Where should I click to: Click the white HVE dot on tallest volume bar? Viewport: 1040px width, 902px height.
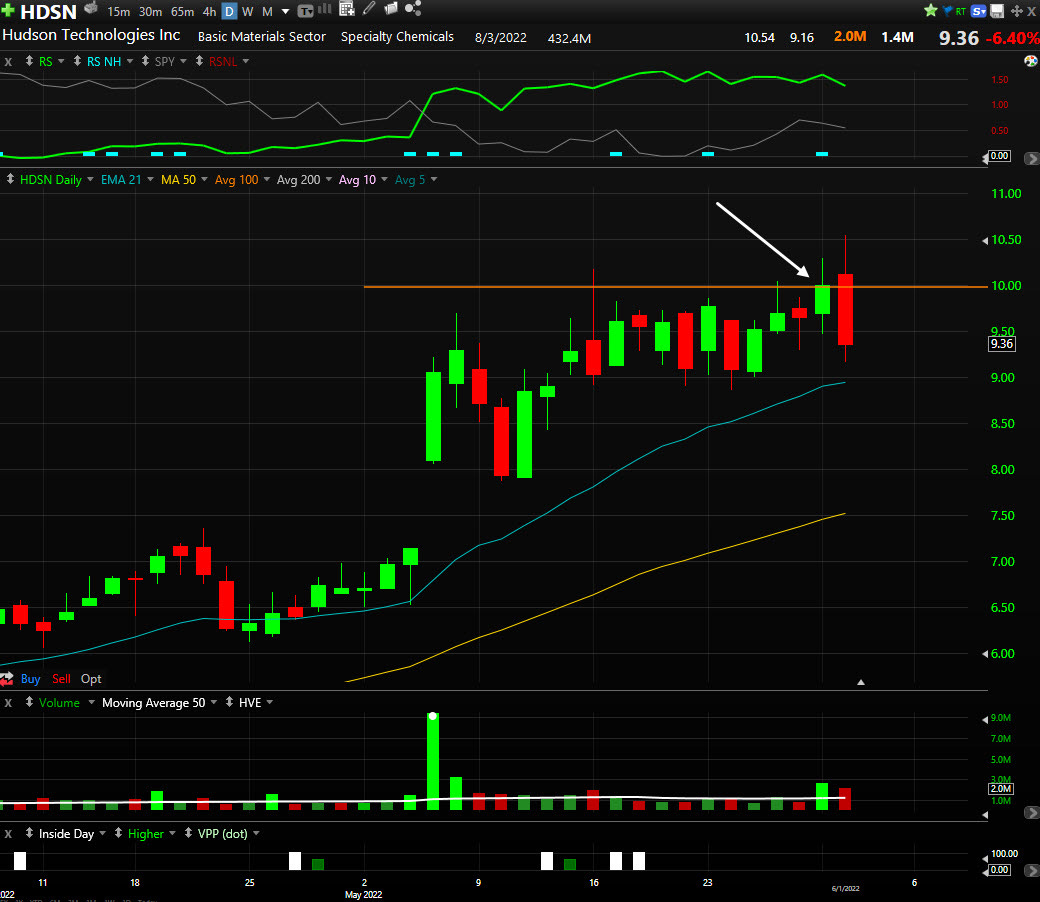point(433,716)
